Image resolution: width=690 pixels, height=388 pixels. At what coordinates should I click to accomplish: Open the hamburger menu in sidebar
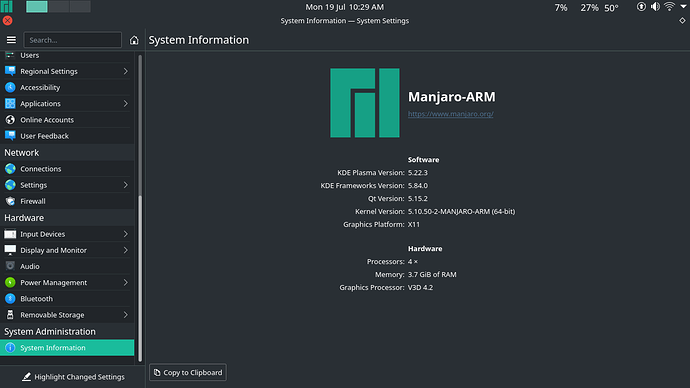[x=11, y=40]
